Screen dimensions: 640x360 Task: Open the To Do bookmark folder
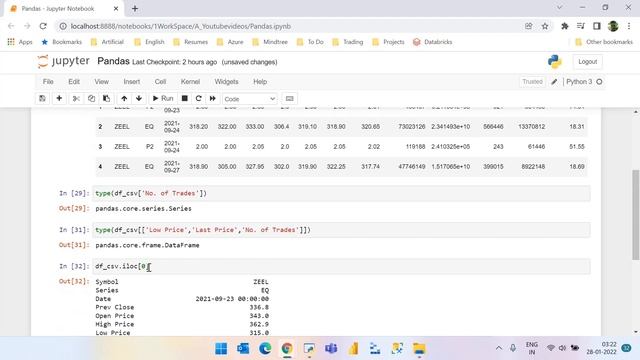coord(310,42)
